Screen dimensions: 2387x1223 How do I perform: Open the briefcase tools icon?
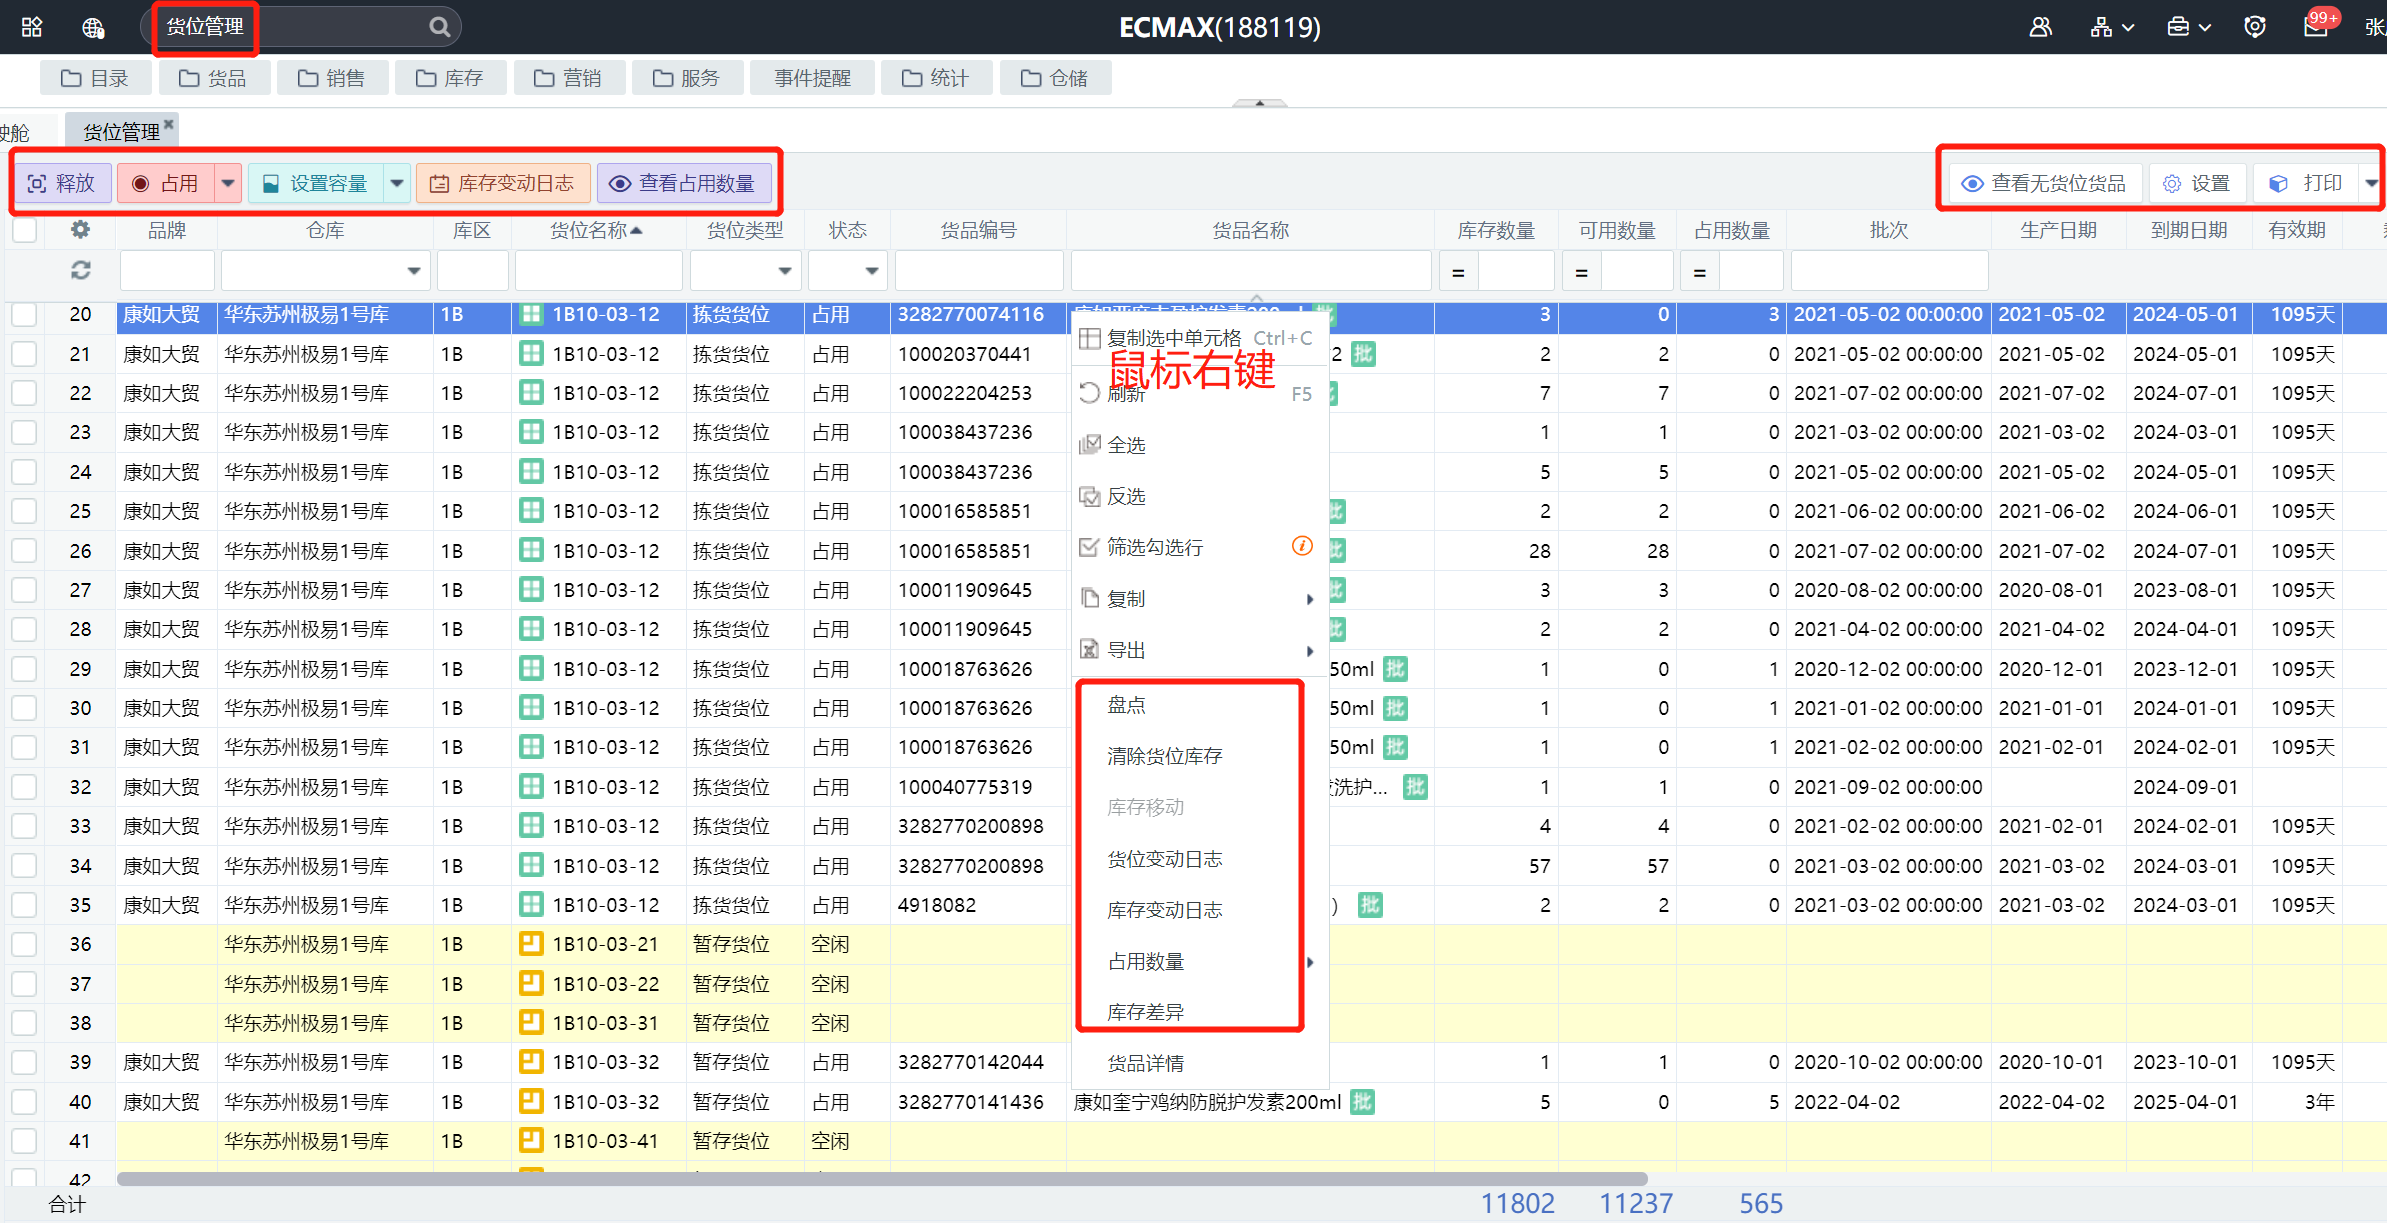pyautogui.click(x=2178, y=27)
